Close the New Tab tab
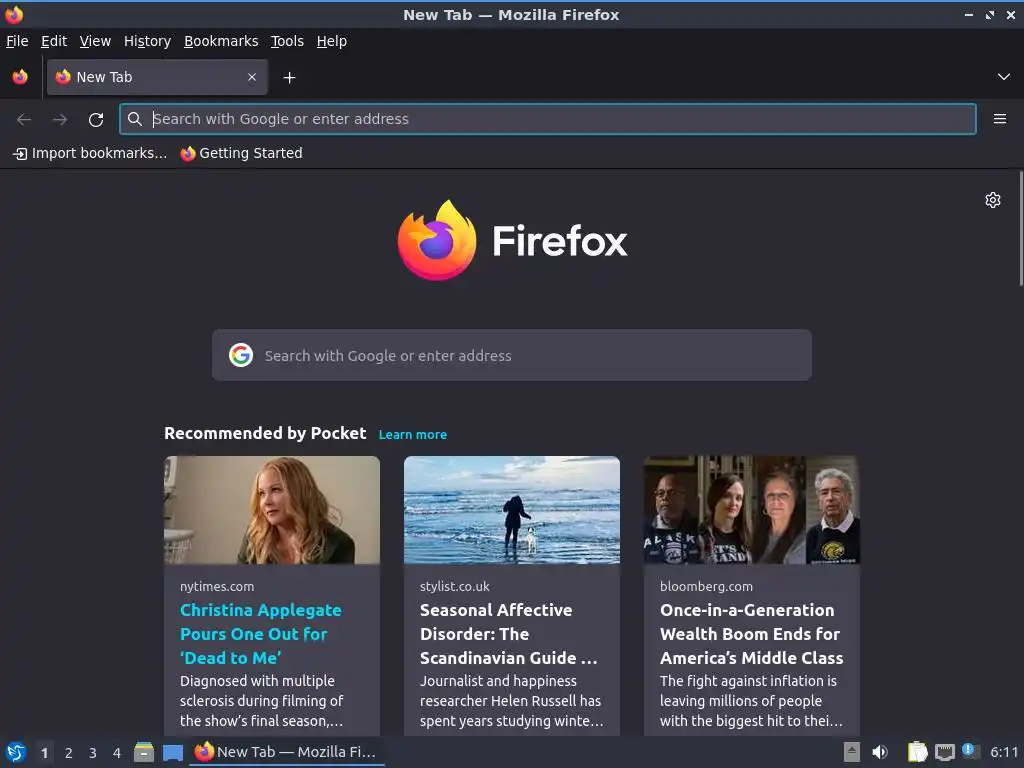The width and height of the screenshot is (1024, 768). [252, 77]
